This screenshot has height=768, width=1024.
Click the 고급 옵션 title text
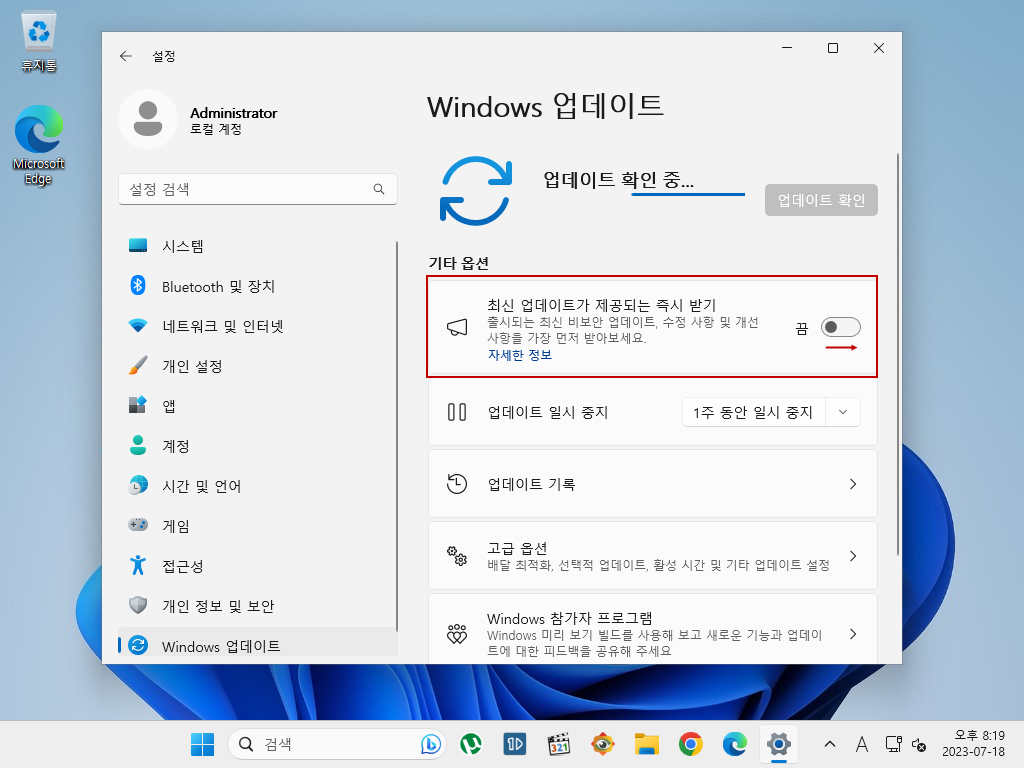point(517,548)
